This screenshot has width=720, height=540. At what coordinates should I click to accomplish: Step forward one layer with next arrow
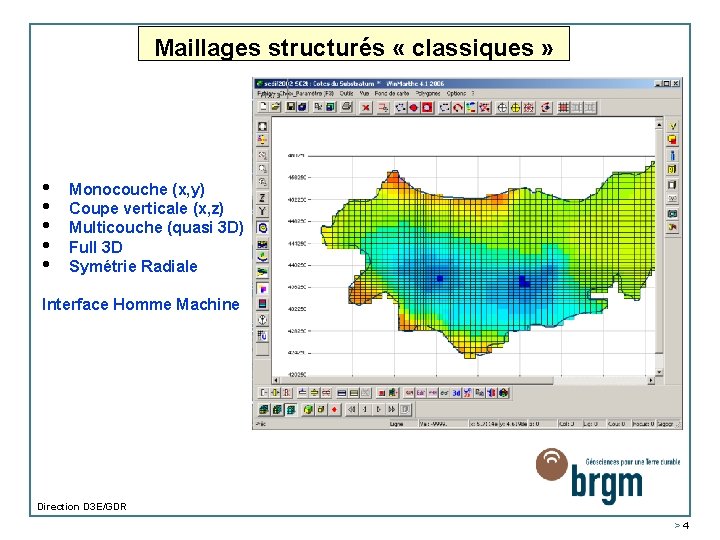pos(378,409)
